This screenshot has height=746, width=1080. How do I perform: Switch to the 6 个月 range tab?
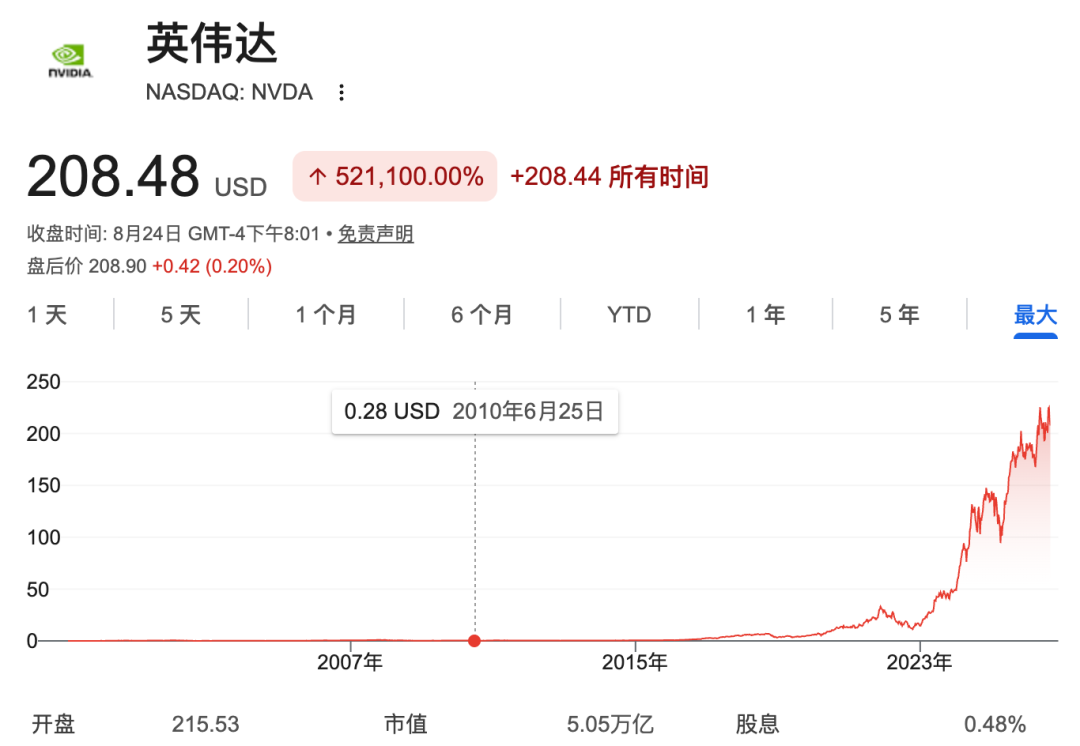tap(482, 315)
